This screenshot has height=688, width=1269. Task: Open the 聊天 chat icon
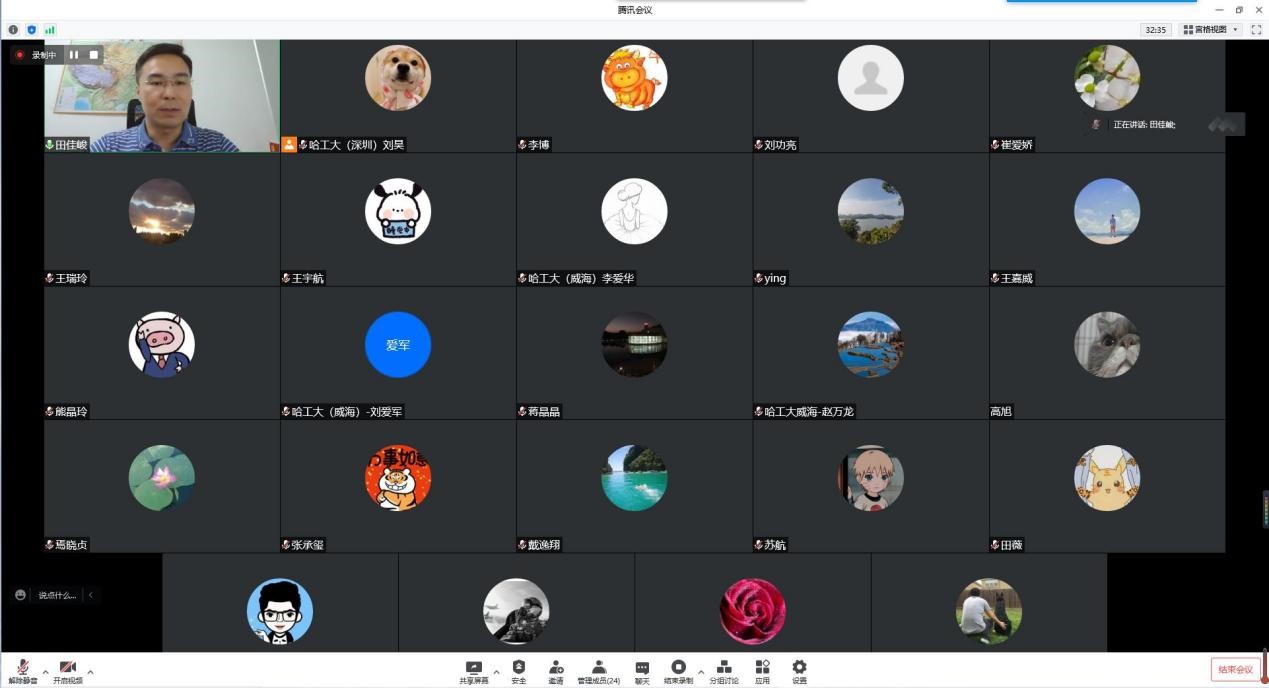click(x=642, y=670)
